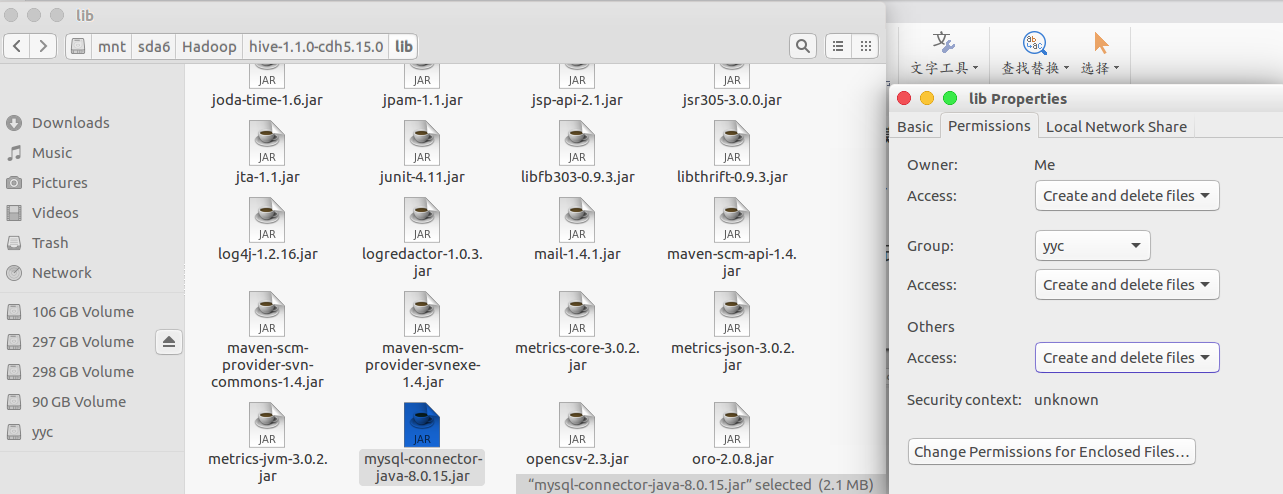Click Change Permissions for Enclosed Files button
Viewport: 1283px width, 494px height.
1052,452
